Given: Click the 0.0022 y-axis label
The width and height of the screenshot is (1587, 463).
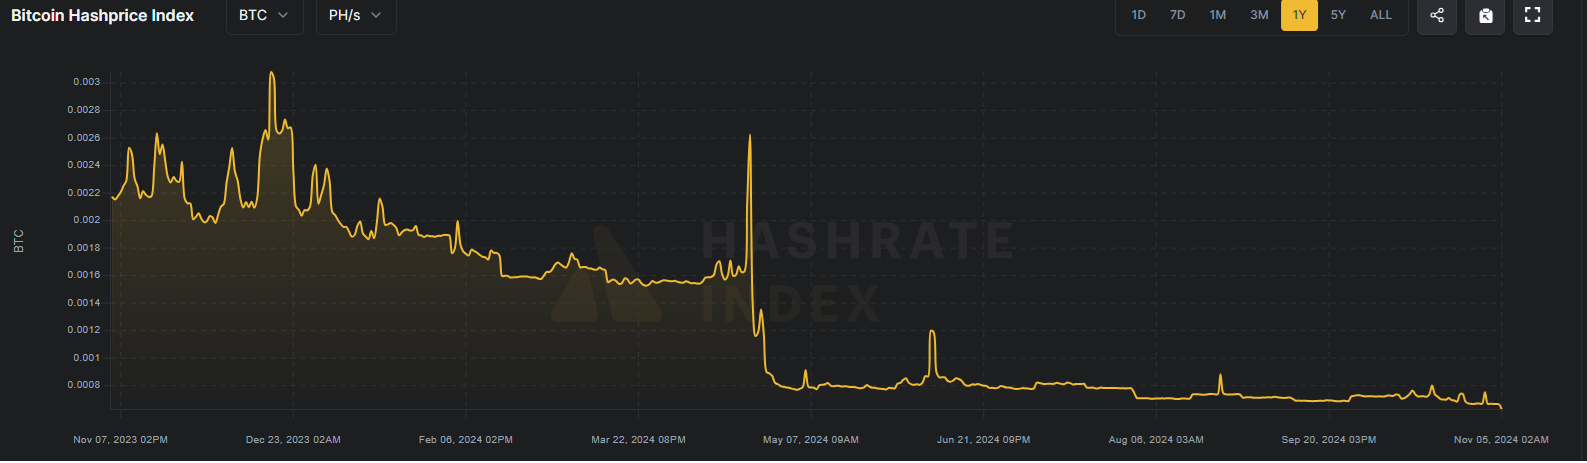Looking at the screenshot, I should coord(84,193).
